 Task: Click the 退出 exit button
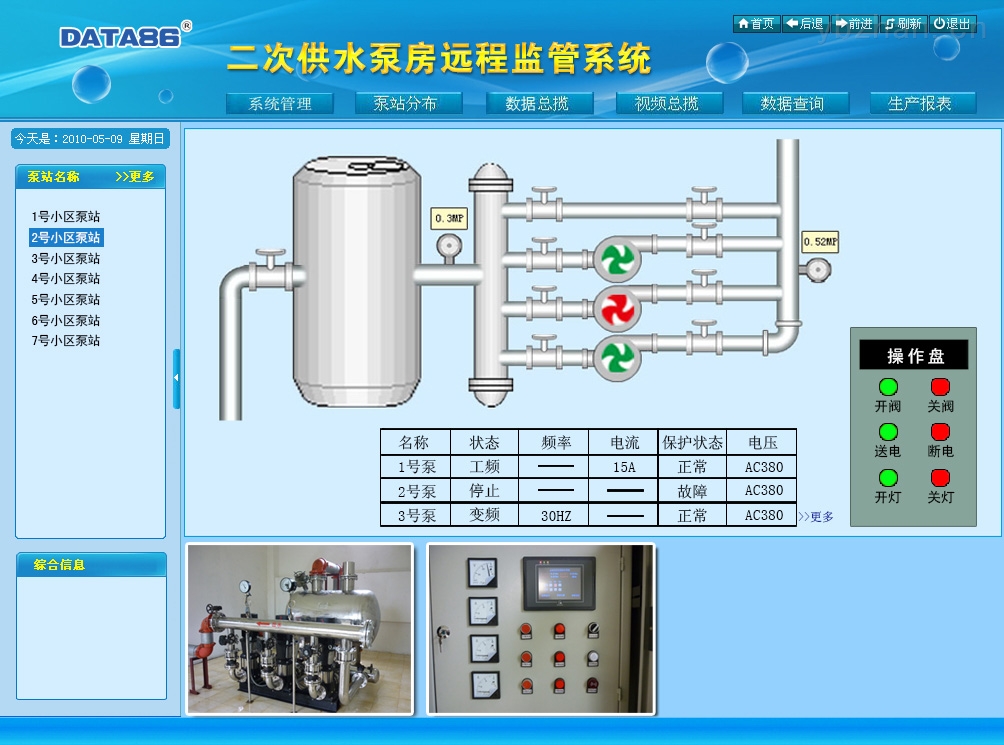952,24
